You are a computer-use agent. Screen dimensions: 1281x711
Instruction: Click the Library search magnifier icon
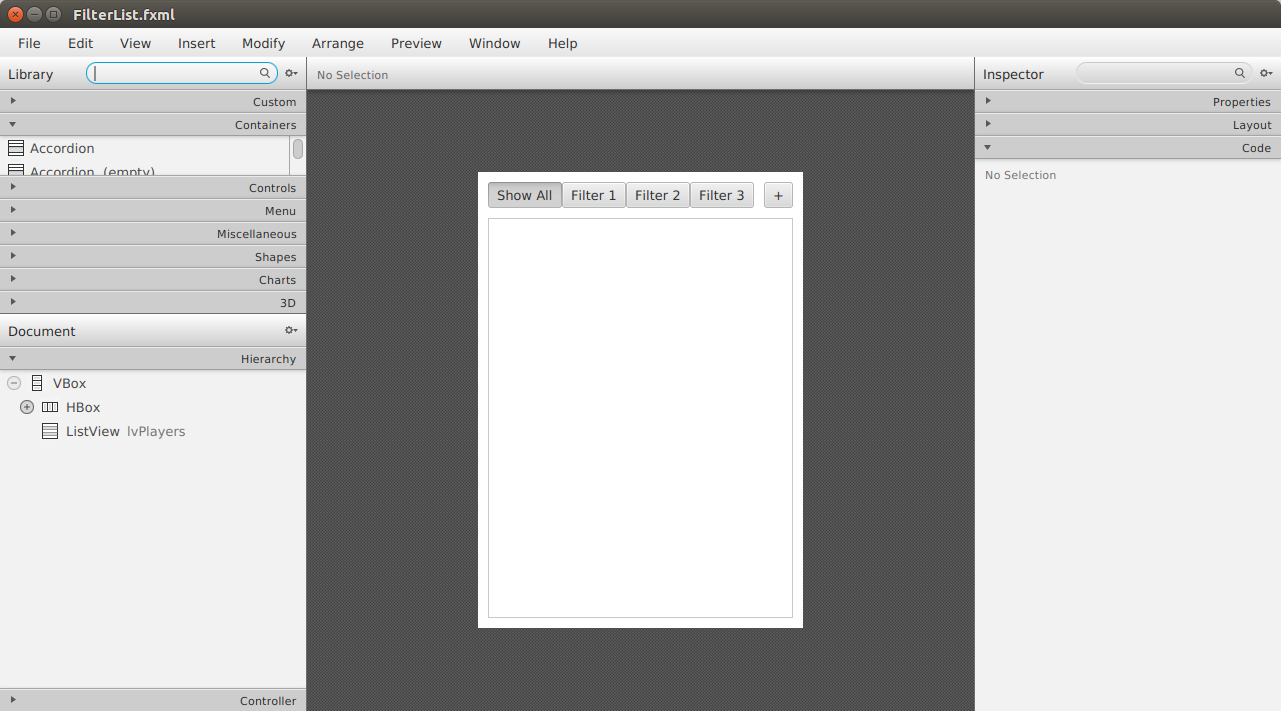[x=264, y=72]
